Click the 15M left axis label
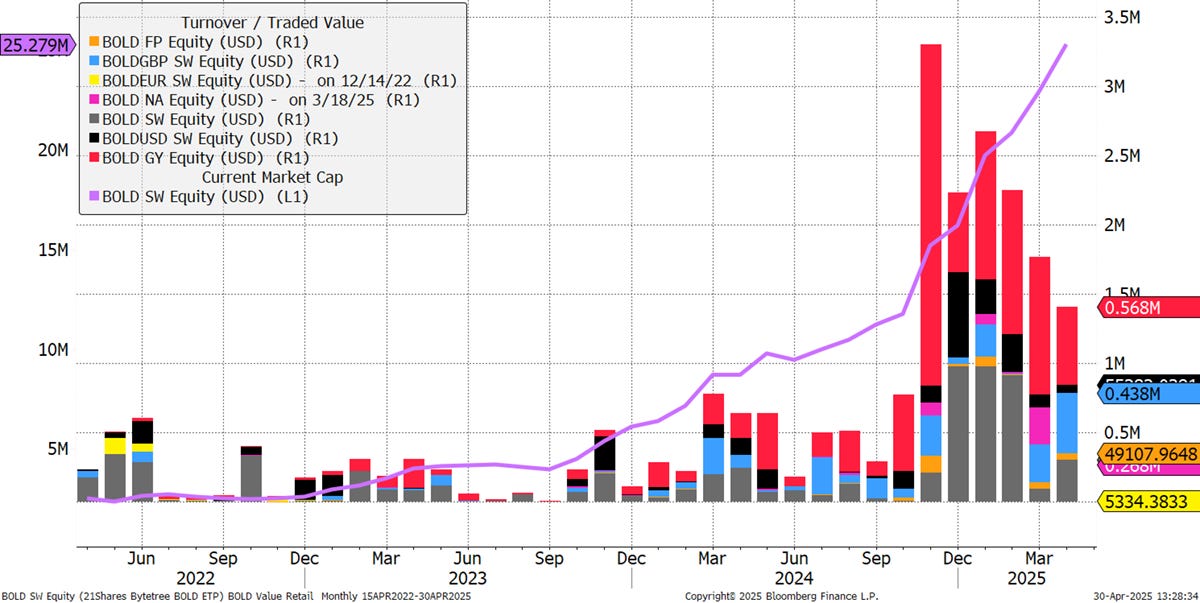Image resolution: width=1200 pixels, height=603 pixels. pos(54,250)
